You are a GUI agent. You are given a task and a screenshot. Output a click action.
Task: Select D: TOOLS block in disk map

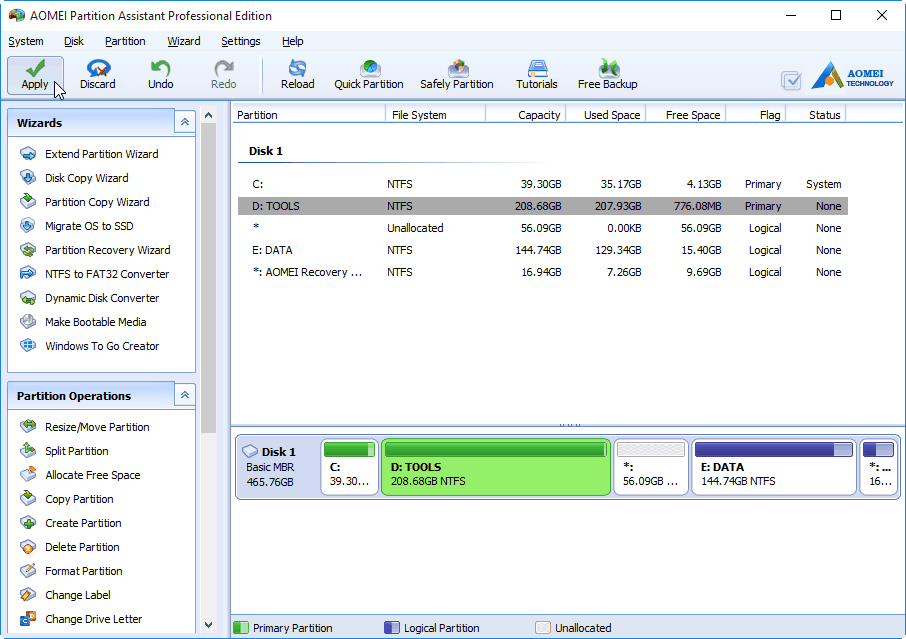coord(496,467)
